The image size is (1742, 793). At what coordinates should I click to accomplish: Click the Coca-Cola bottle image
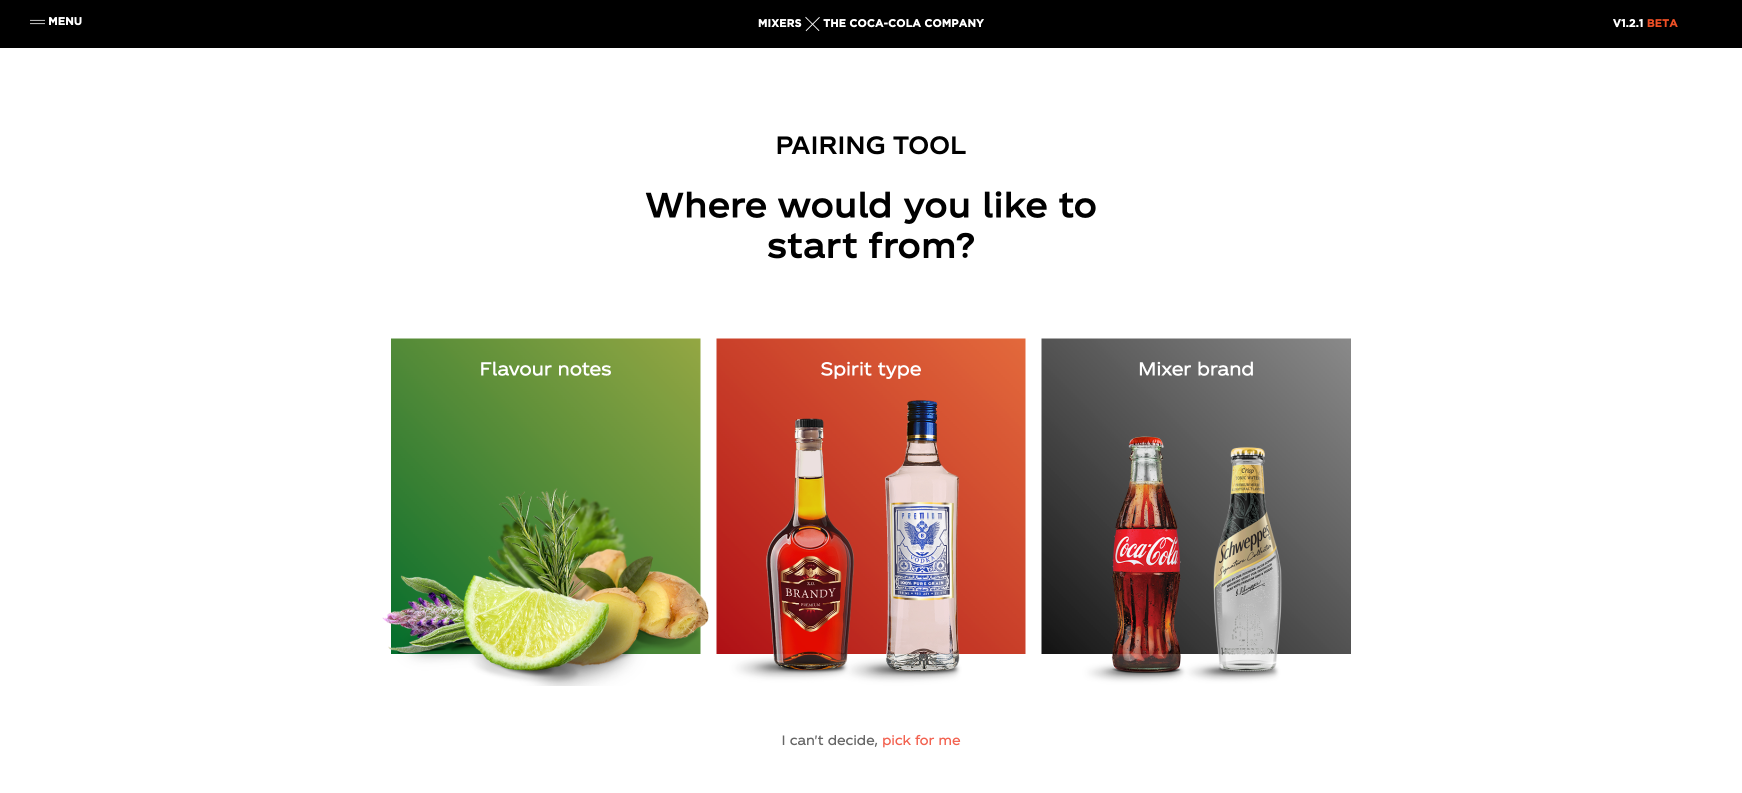[1146, 554]
